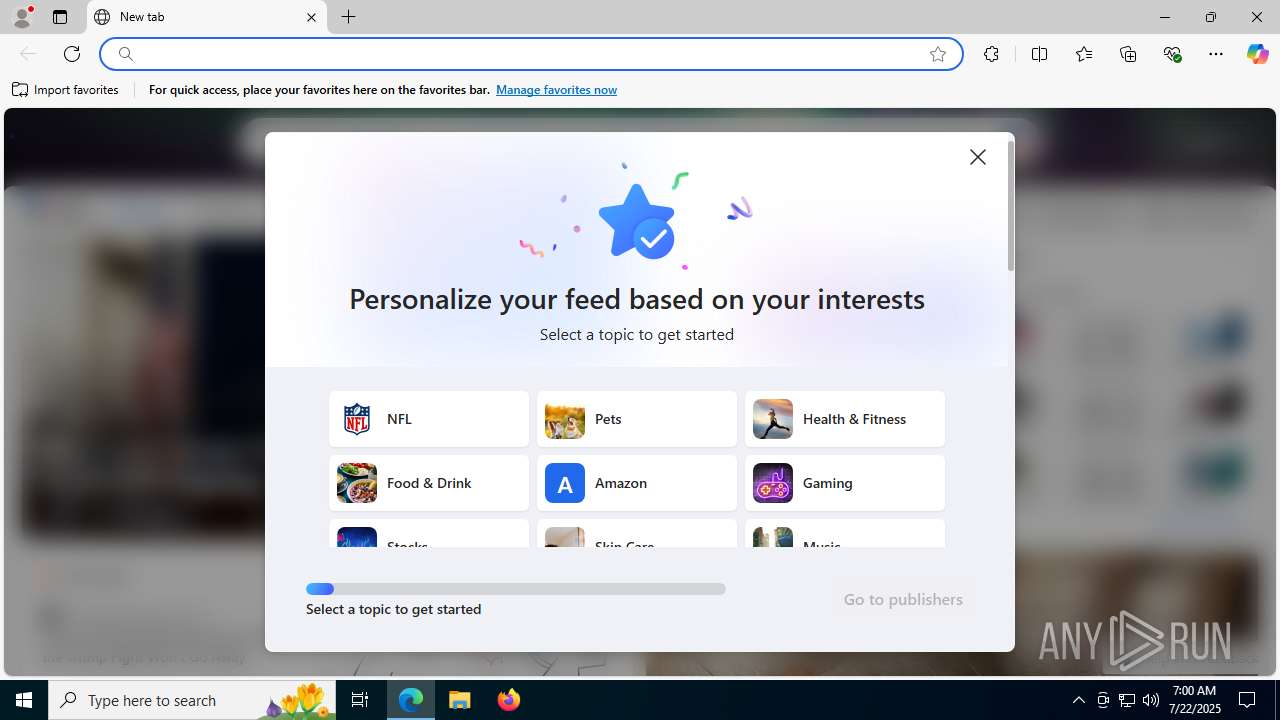This screenshot has width=1280, height=720.
Task: Select the NFL topic
Action: click(x=429, y=419)
